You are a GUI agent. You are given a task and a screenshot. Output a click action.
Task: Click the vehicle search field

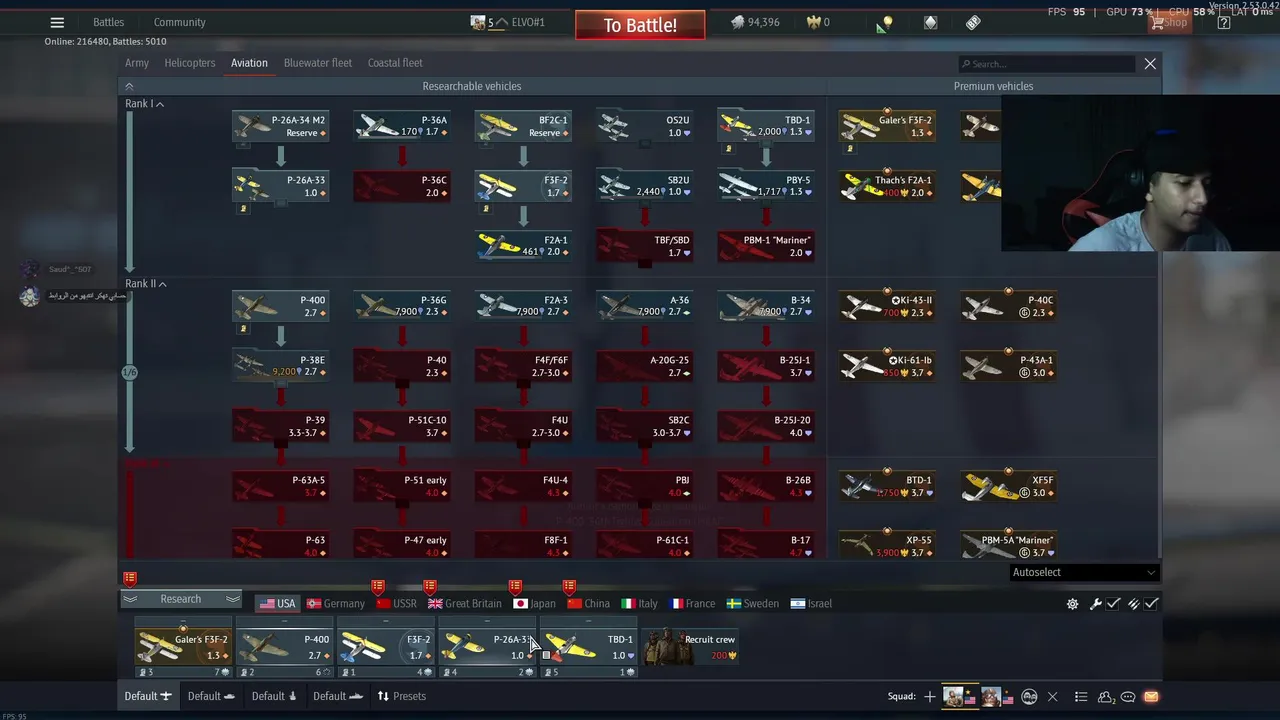1047,64
